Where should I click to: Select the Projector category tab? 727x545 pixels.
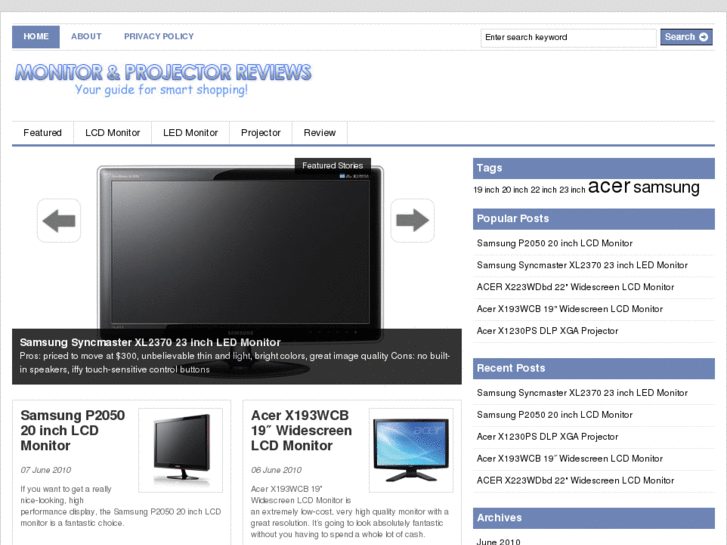click(x=261, y=133)
